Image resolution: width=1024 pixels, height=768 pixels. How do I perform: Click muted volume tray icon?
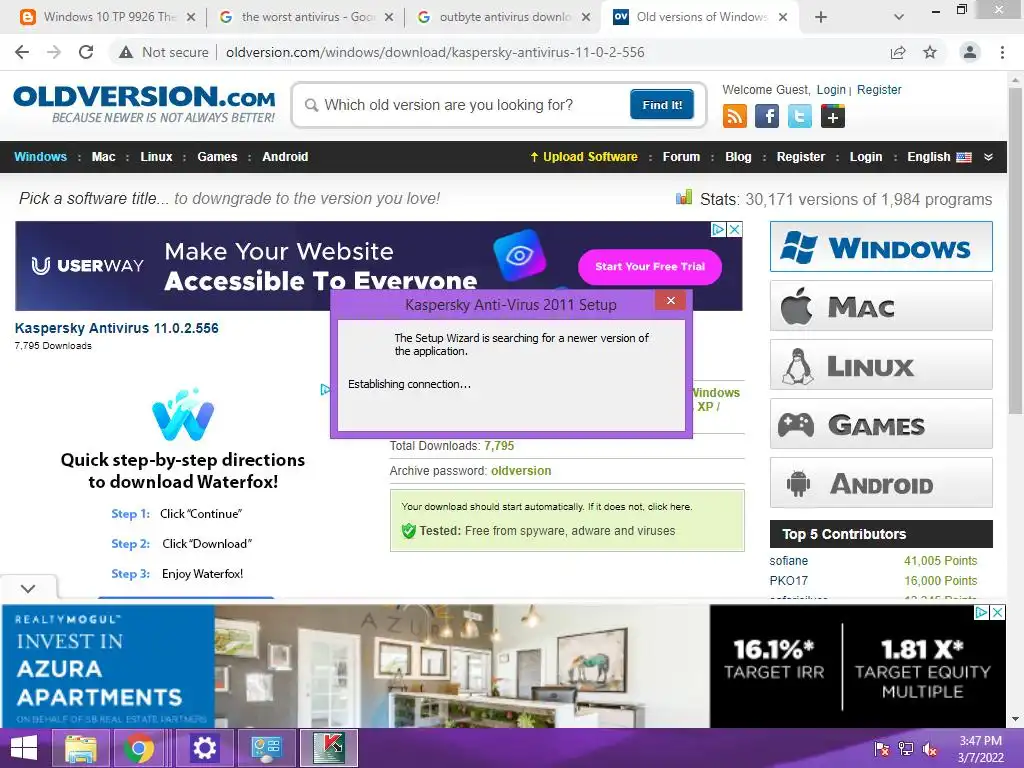(x=930, y=749)
